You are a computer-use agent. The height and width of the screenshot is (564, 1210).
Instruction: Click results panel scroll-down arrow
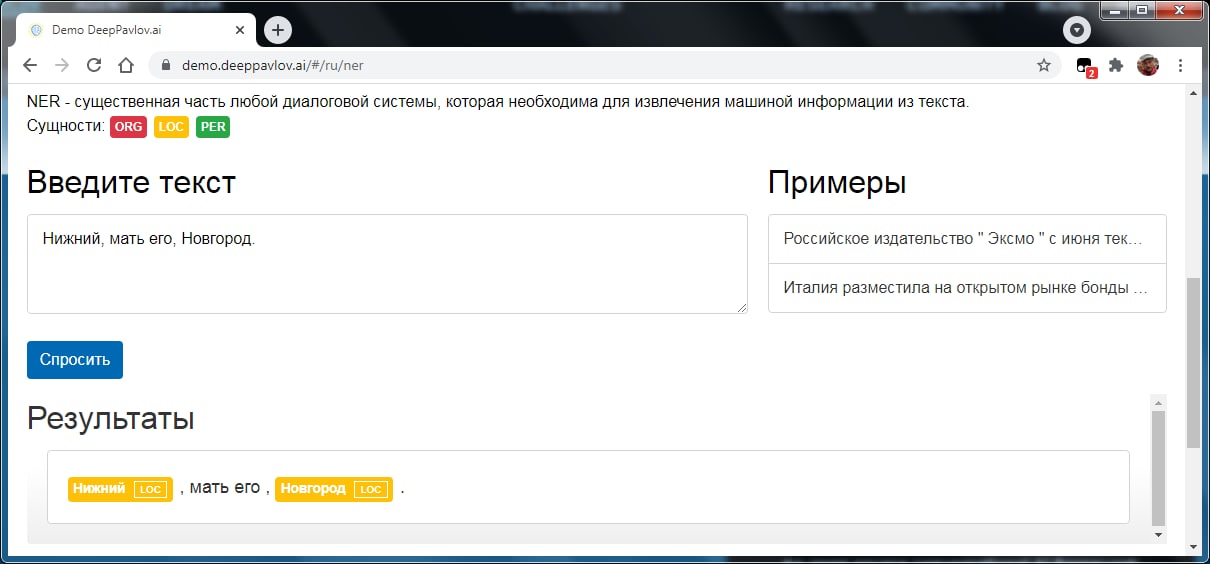[1159, 535]
